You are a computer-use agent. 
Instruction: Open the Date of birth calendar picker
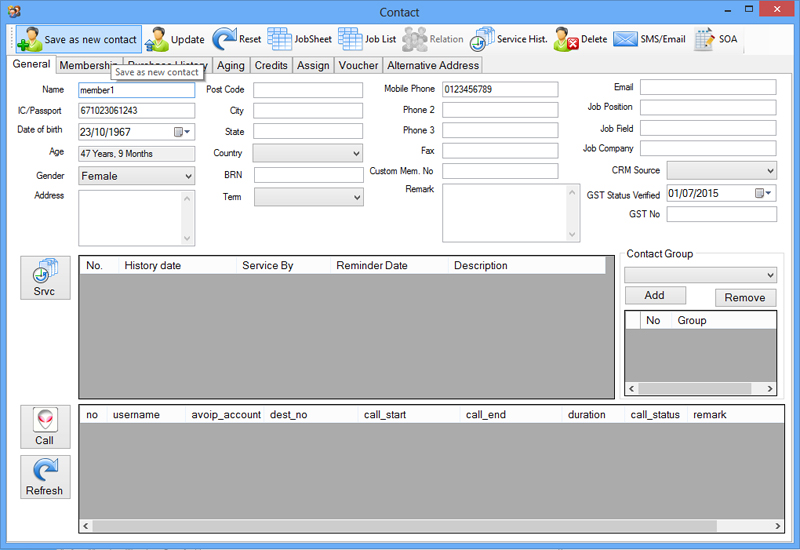(x=182, y=132)
